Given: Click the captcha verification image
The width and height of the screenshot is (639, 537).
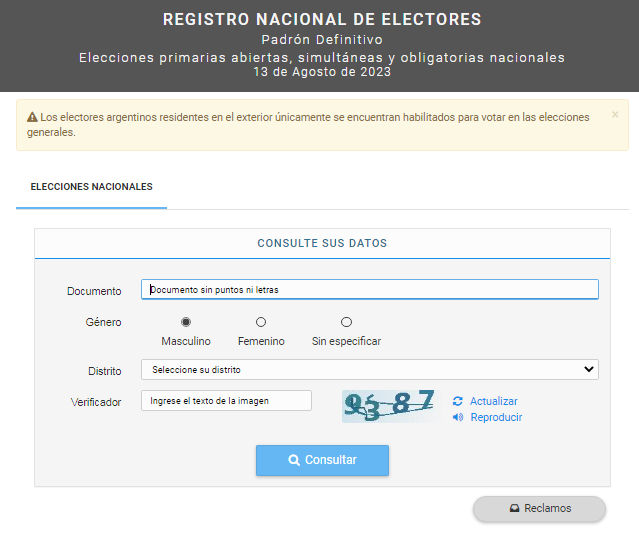Looking at the screenshot, I should 389,405.
